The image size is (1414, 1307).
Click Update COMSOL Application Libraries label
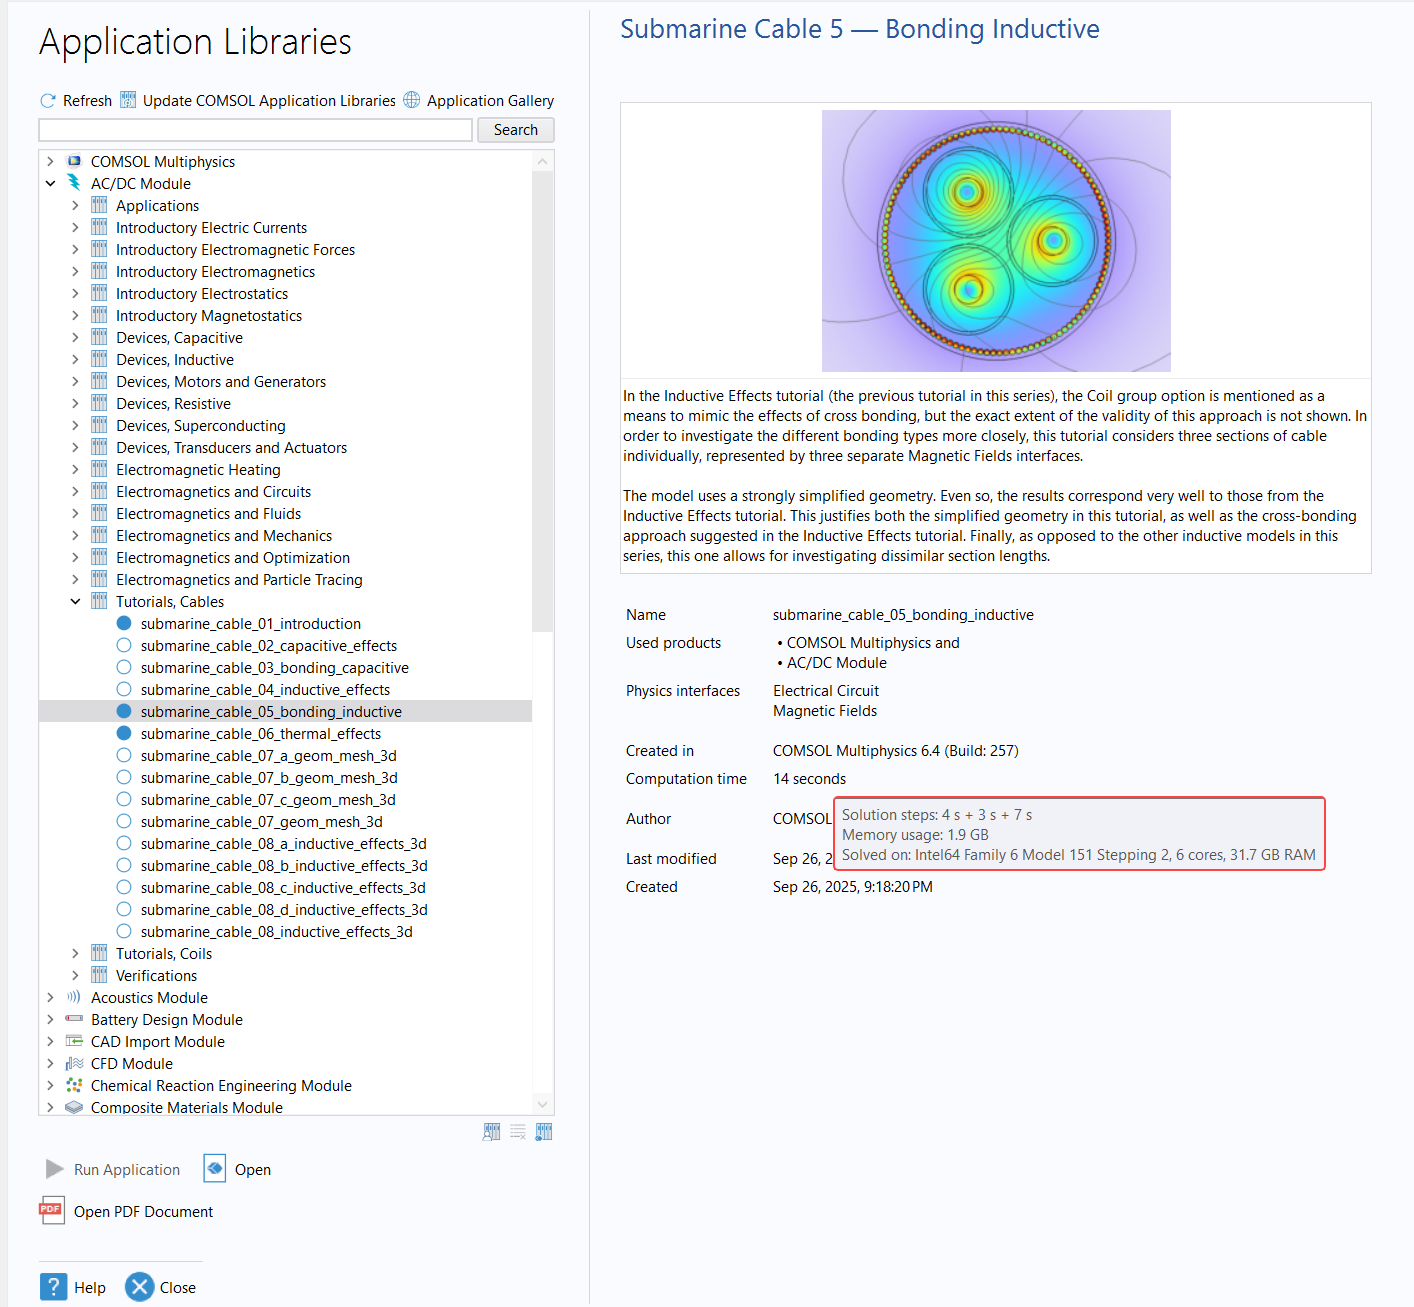coord(269,101)
